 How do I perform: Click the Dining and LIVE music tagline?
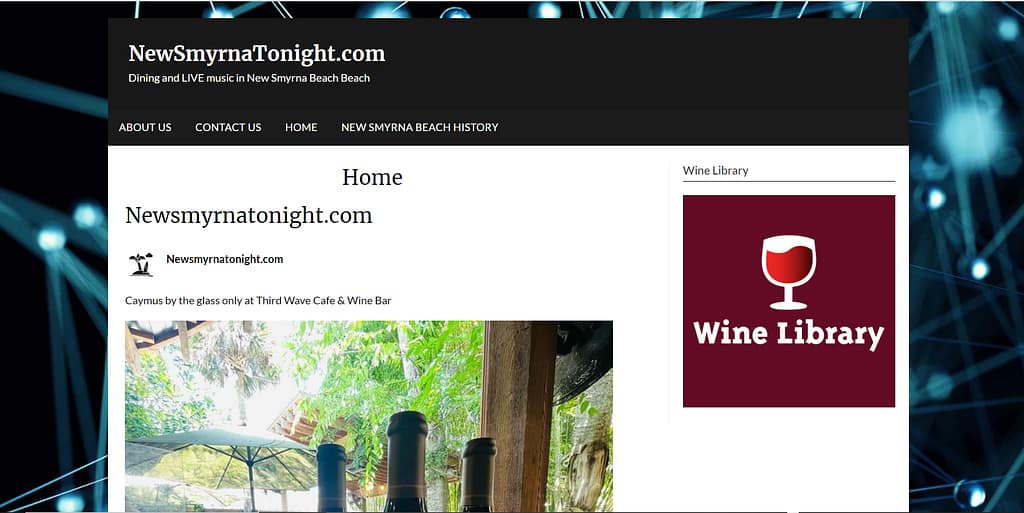[249, 78]
